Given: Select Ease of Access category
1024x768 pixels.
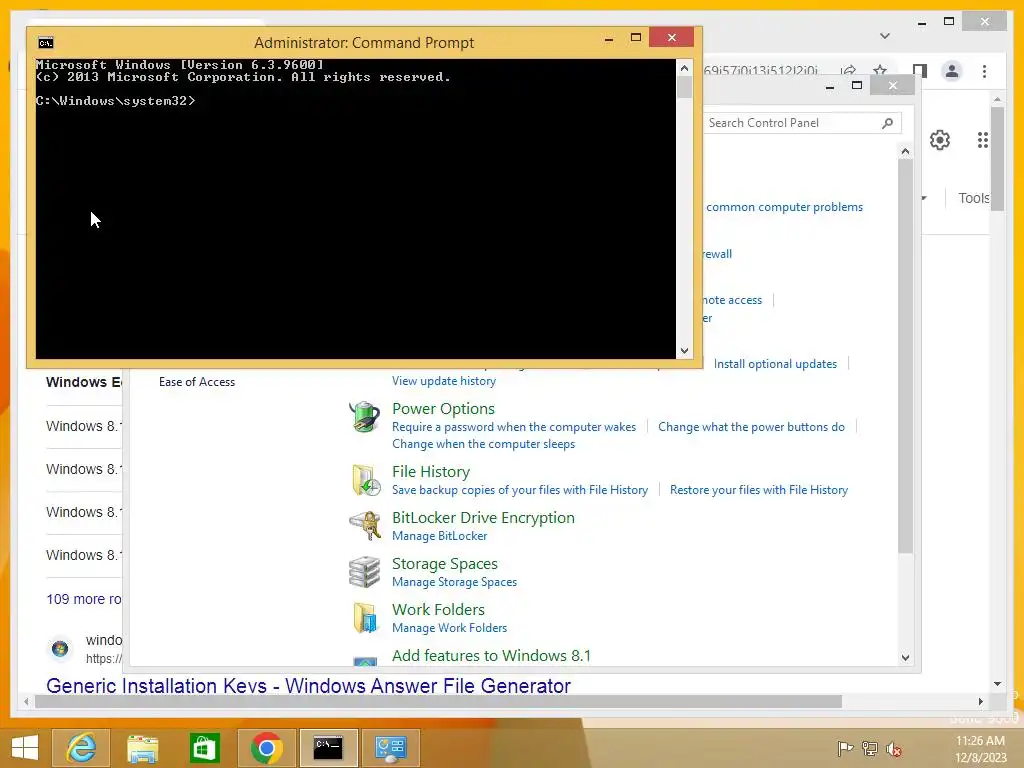Looking at the screenshot, I should 197,382.
